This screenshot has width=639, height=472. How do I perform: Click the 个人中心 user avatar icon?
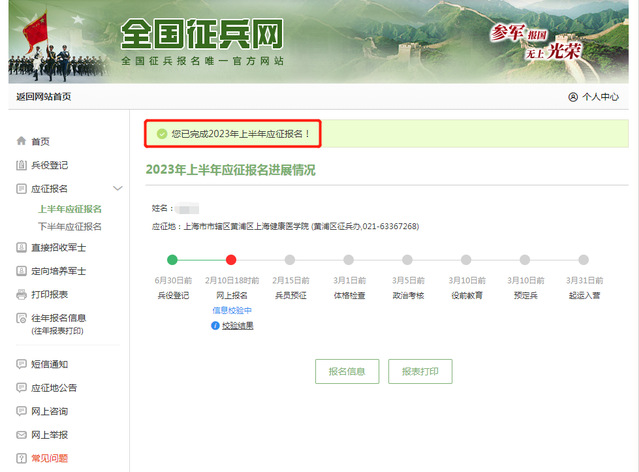[x=573, y=97]
